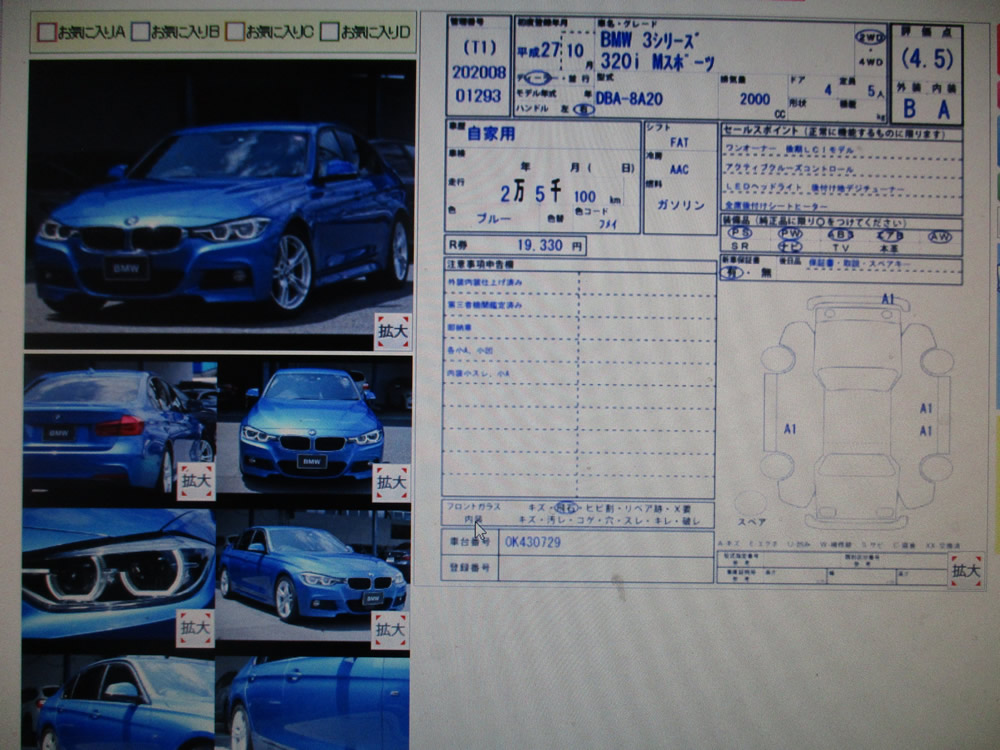Click 拡大 icon on the rear view photo
The width and height of the screenshot is (1000, 750).
(x=196, y=481)
